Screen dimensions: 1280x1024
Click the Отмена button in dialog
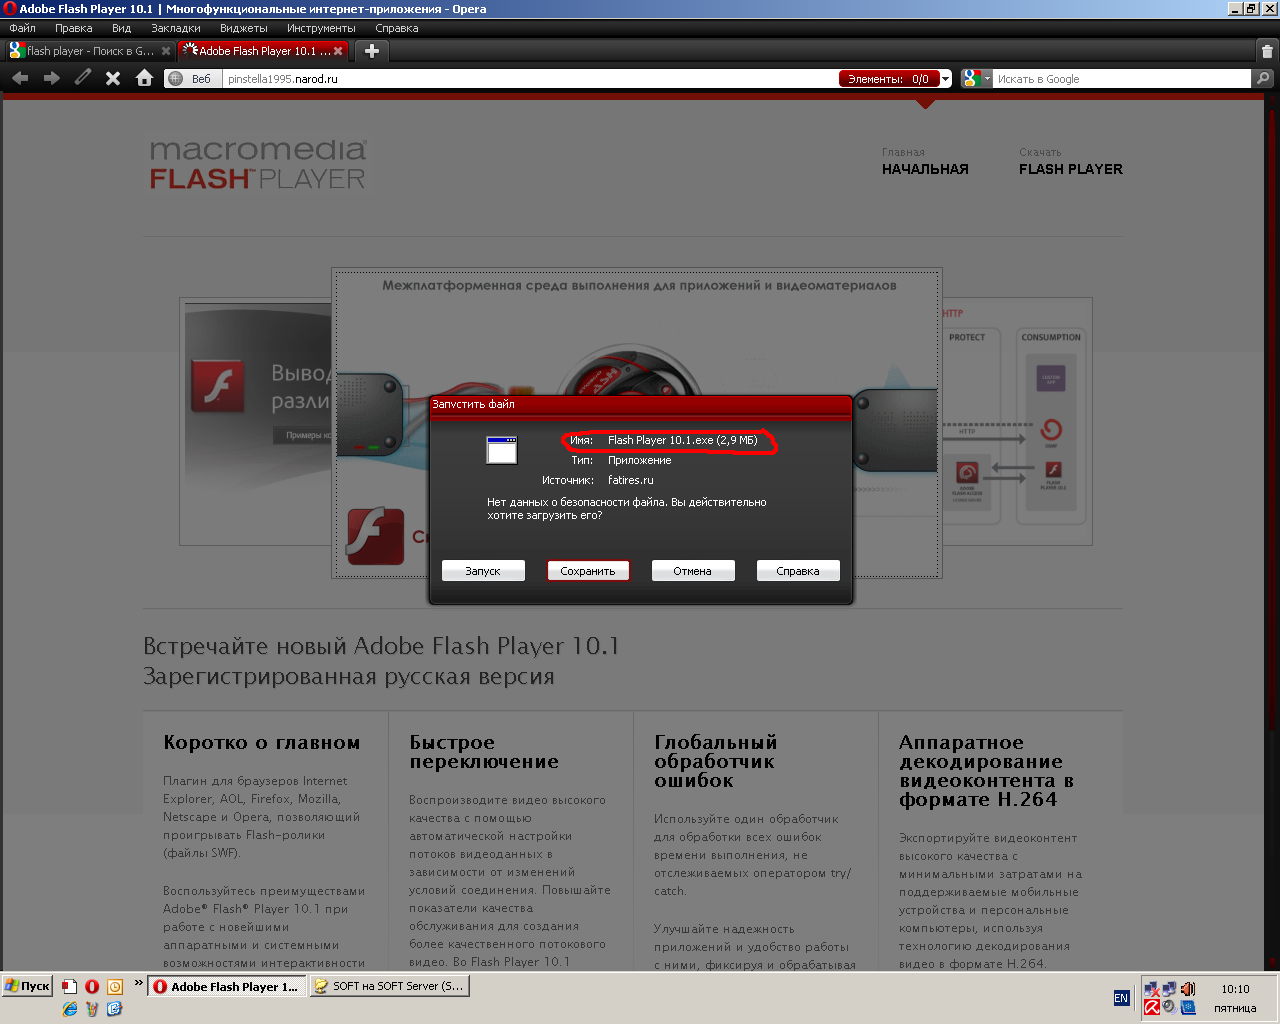click(692, 571)
